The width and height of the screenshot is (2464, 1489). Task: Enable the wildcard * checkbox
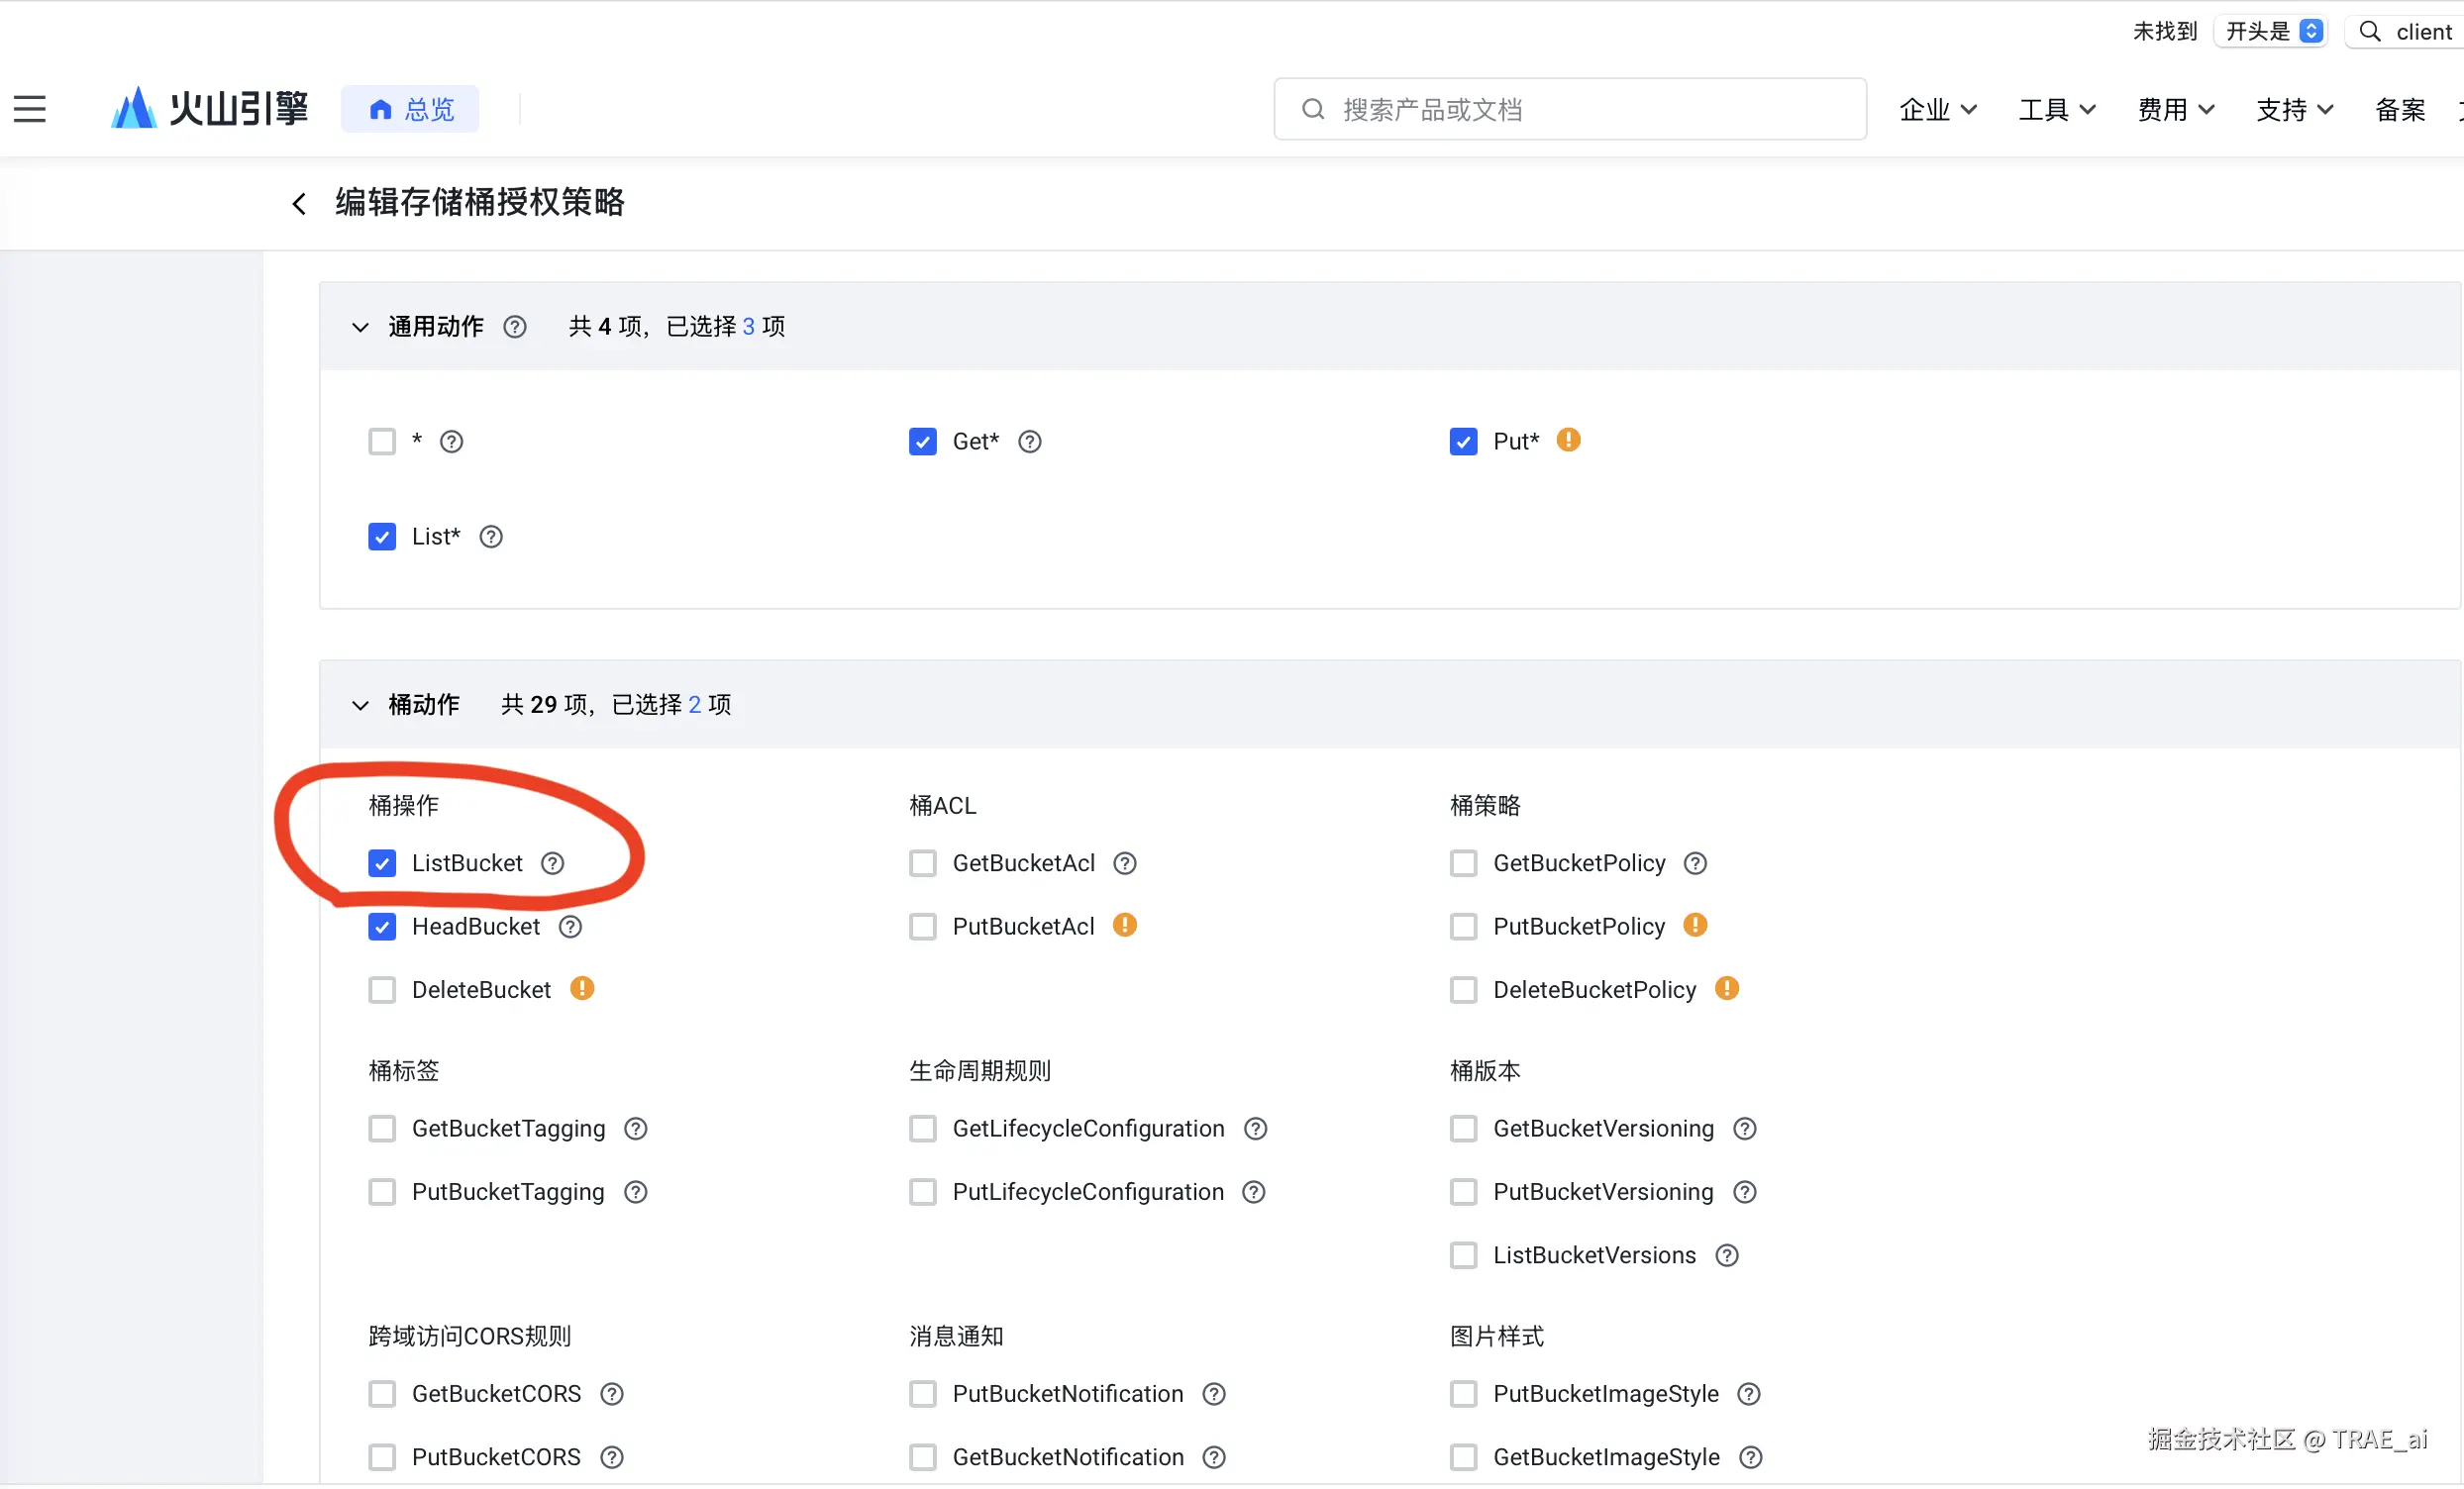point(382,441)
